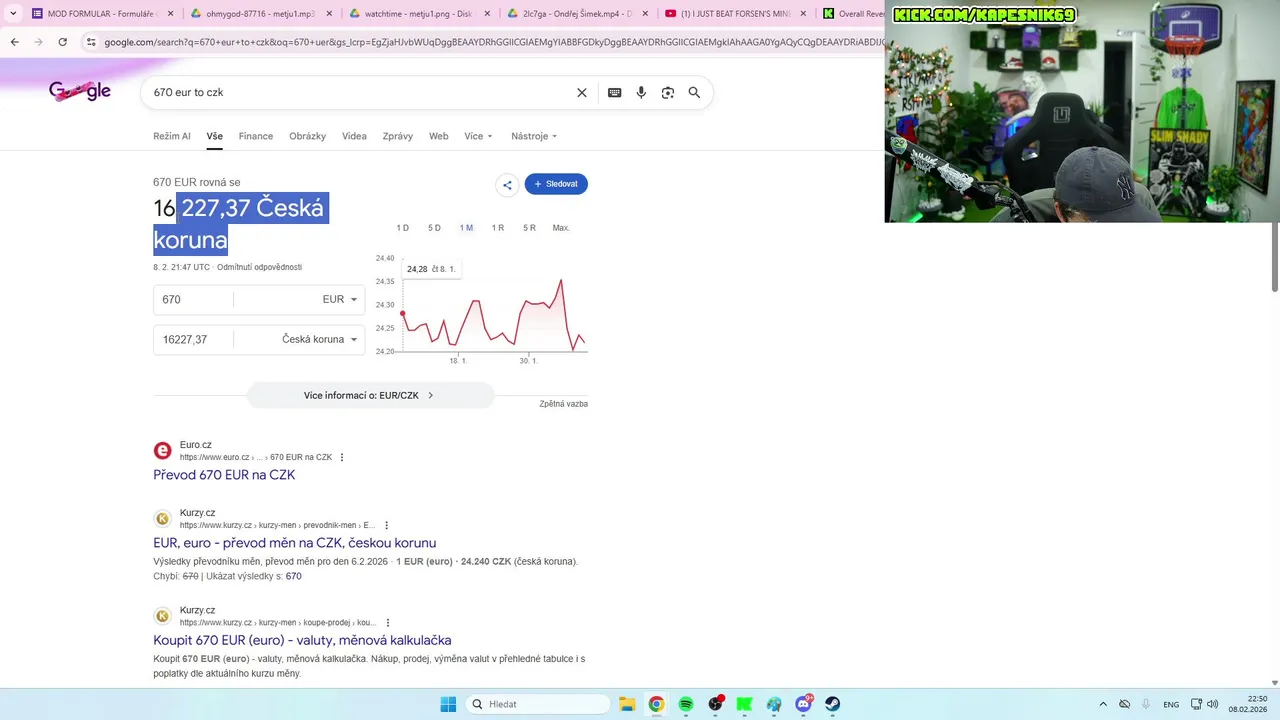The image size is (1280, 720).
Task: Open volume control in system tray
Action: tap(1213, 704)
